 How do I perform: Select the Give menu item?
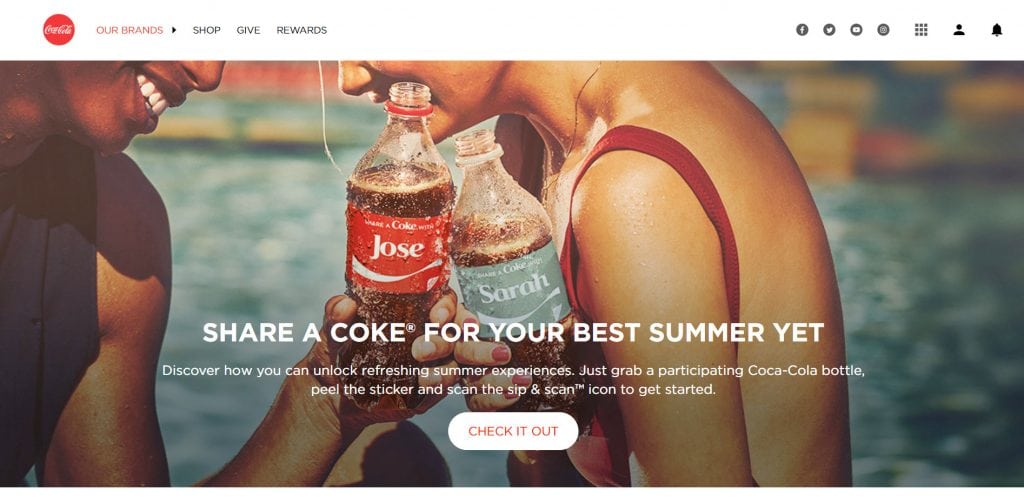tap(248, 30)
